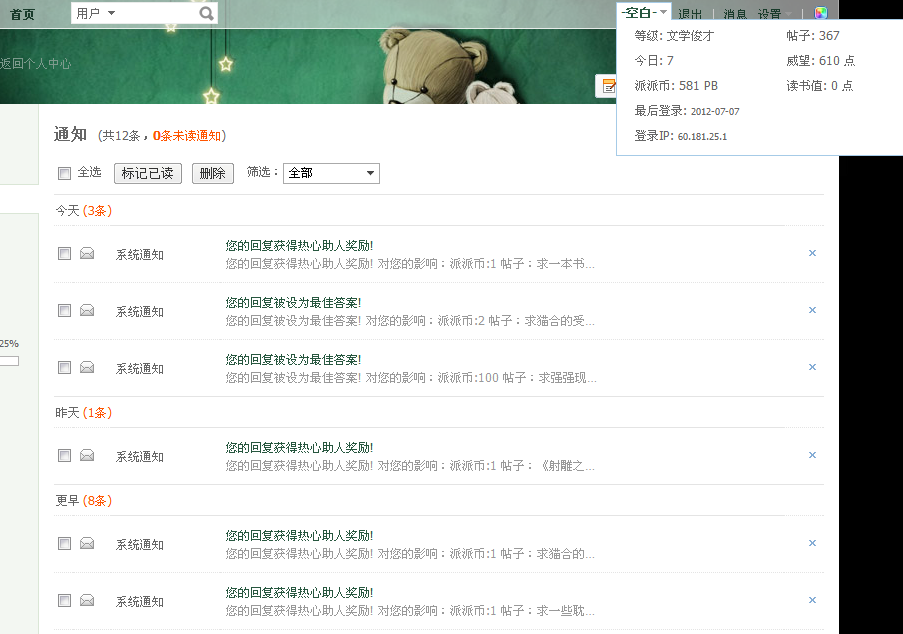903x634 pixels.
Task: Click envelope icon for 求一些耽 notification
Action: pos(87,601)
